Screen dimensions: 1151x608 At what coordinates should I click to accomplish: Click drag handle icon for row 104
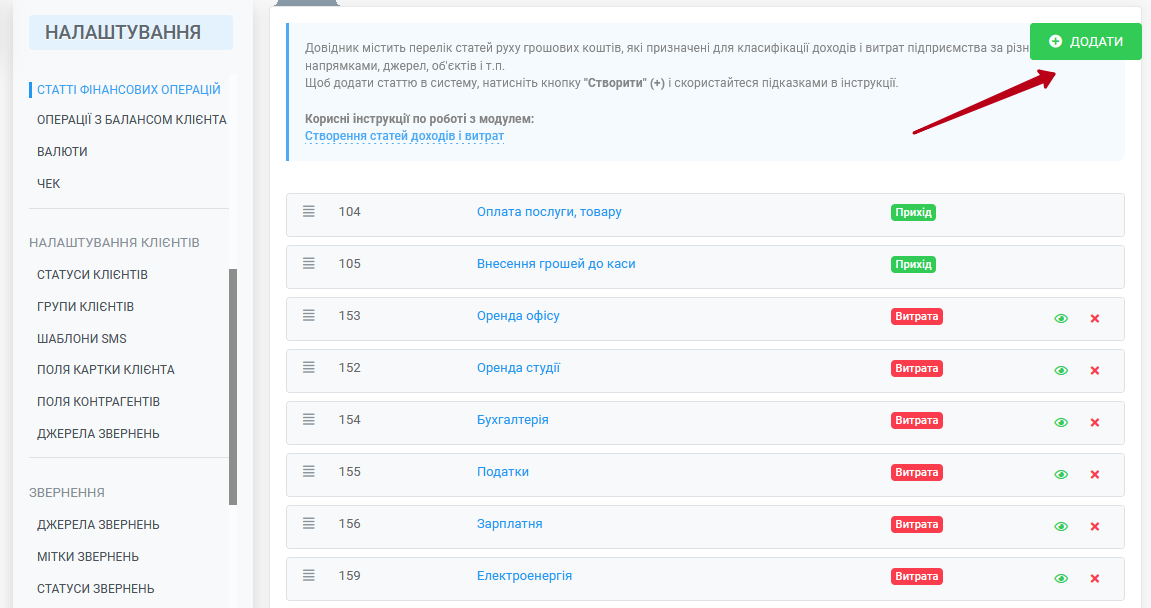309,211
